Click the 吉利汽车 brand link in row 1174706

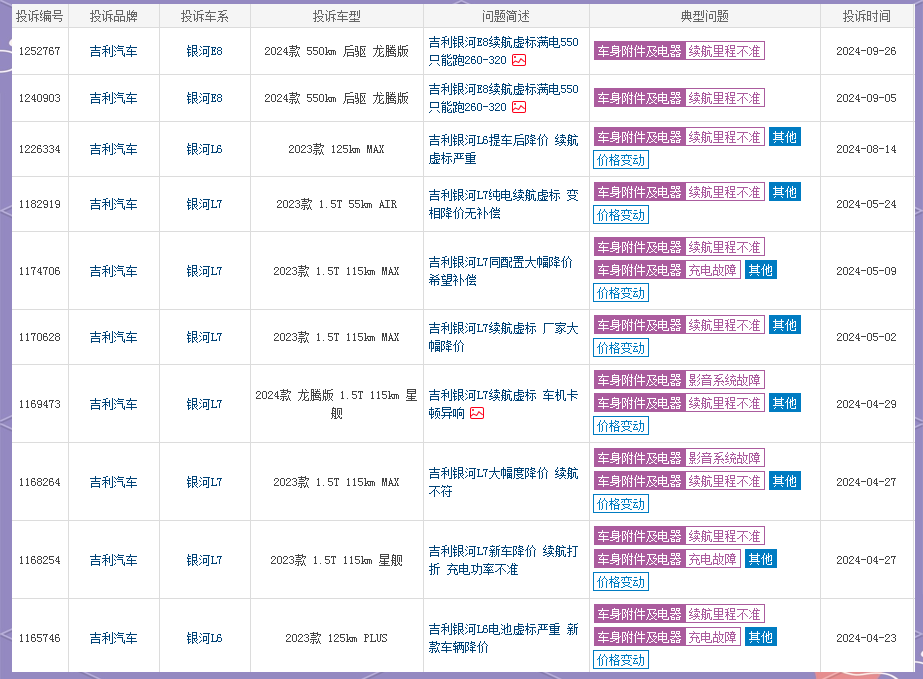click(114, 271)
